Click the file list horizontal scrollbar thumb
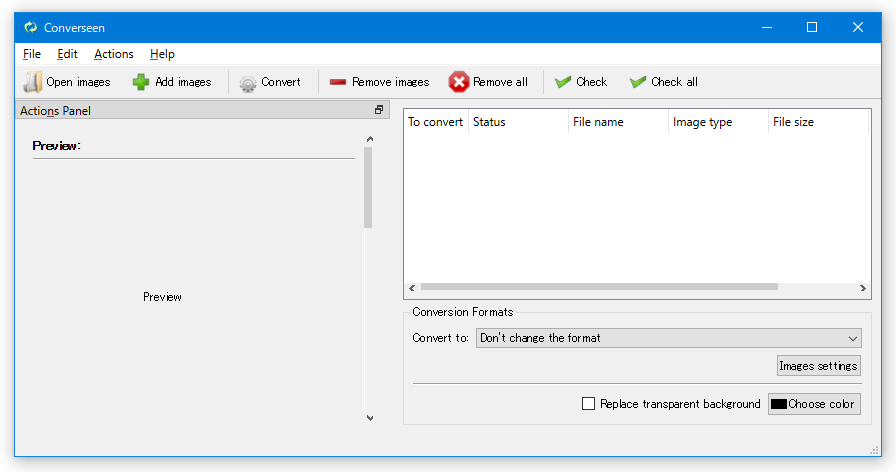 599,287
